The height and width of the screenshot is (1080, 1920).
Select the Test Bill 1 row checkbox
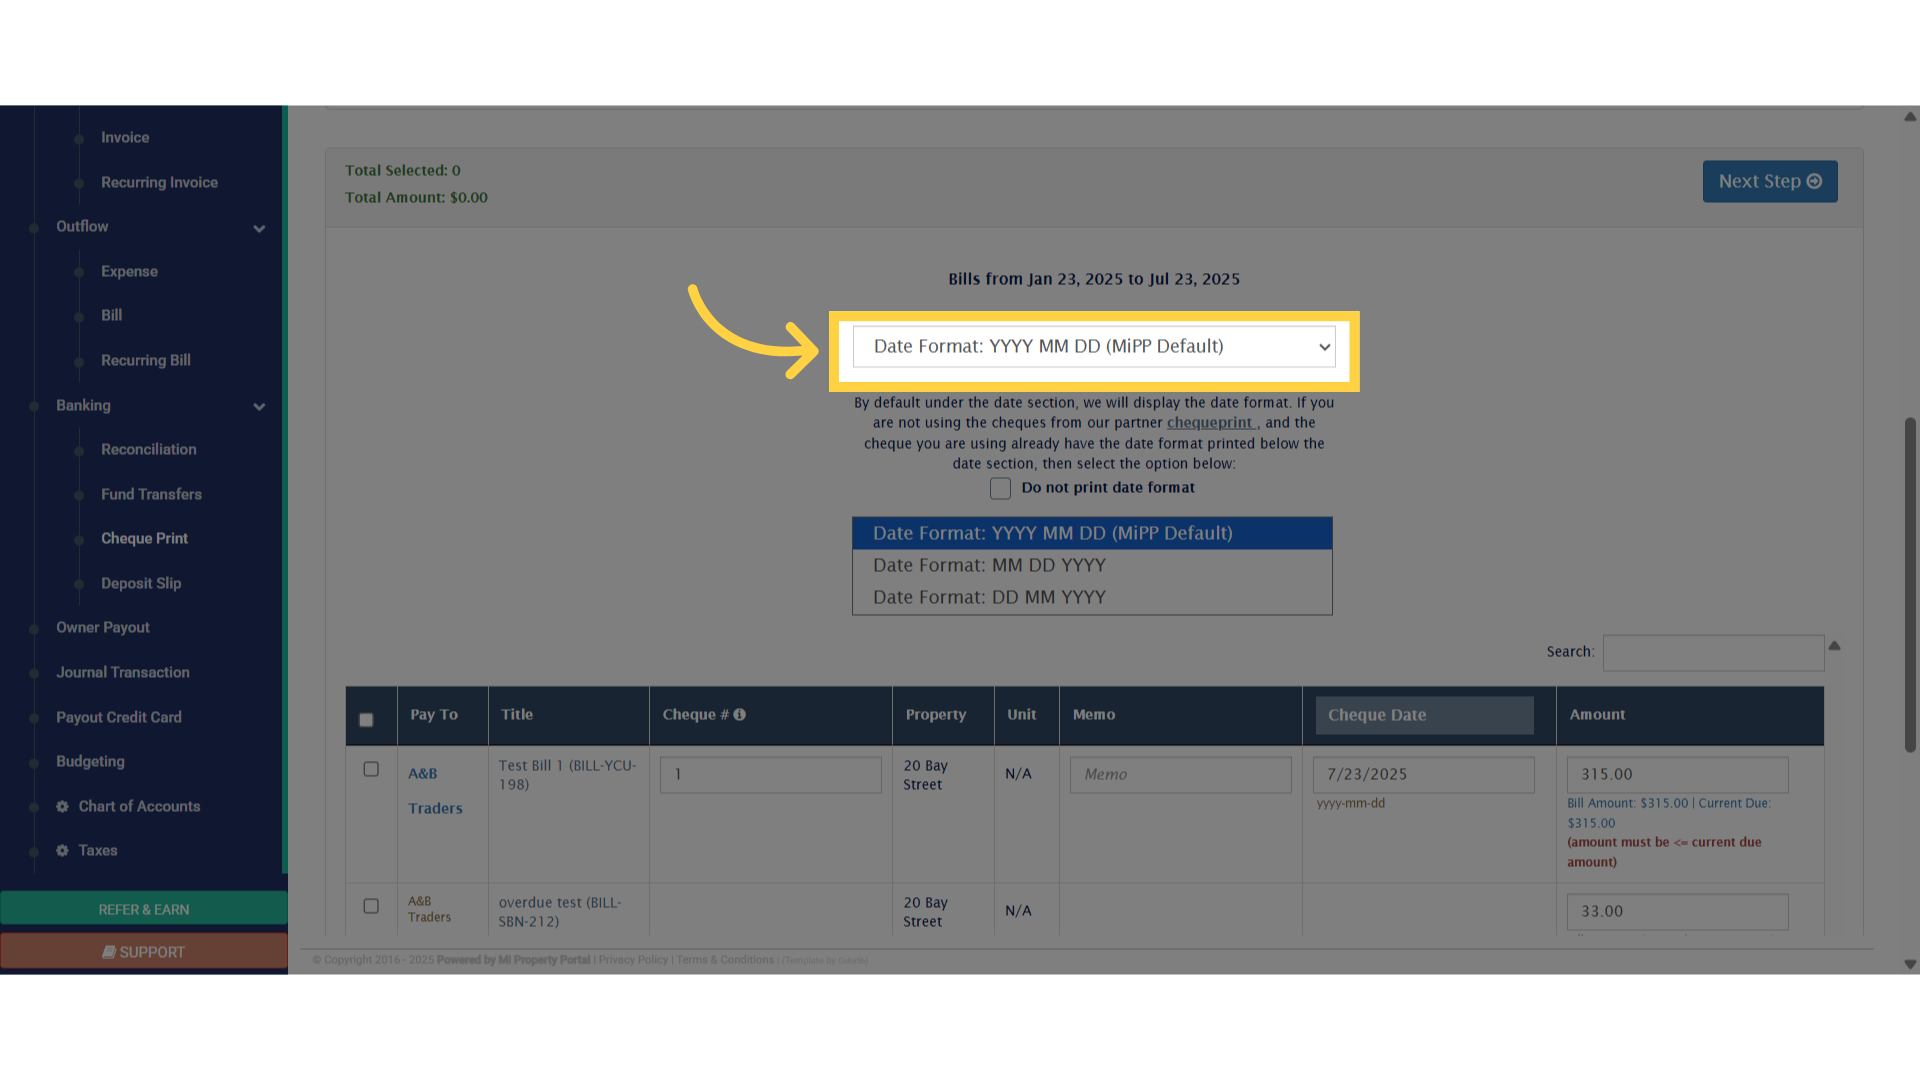pos(371,769)
